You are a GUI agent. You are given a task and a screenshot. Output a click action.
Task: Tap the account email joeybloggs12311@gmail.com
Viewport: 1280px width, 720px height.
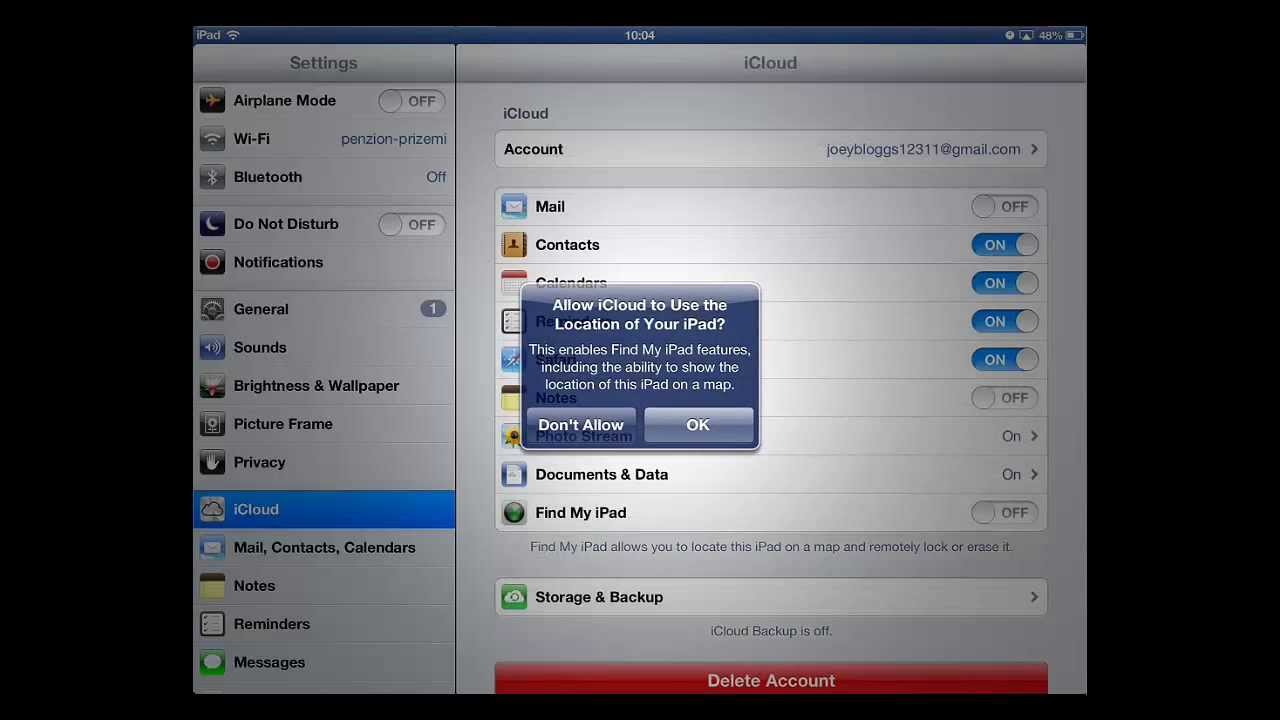tap(923, 149)
